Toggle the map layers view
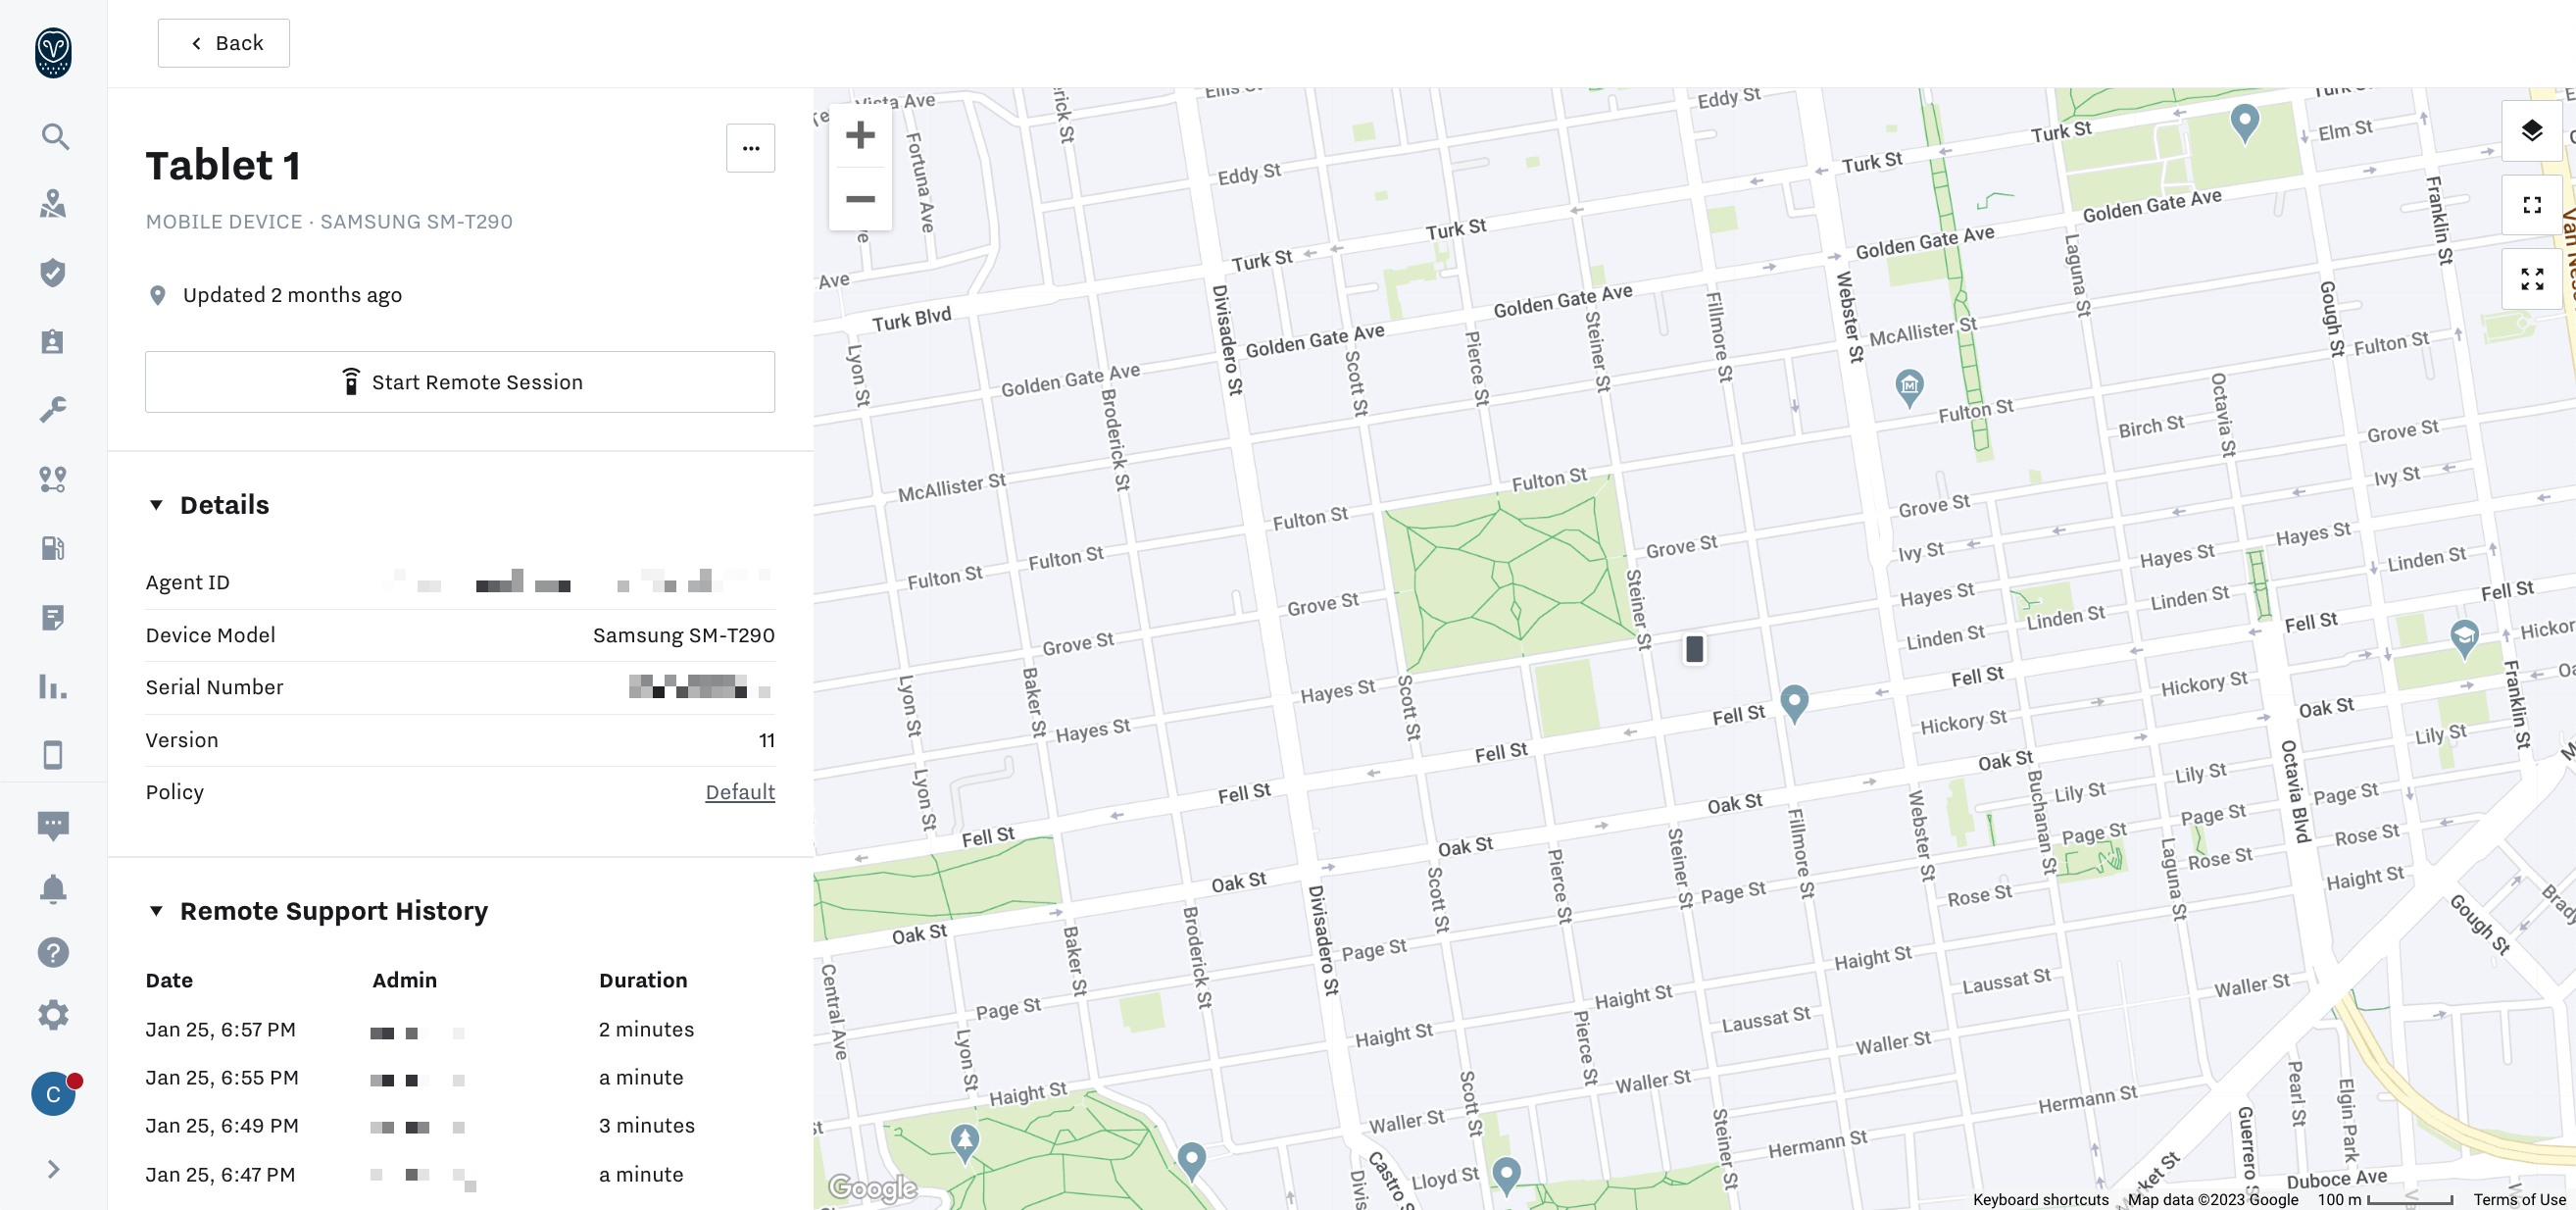Screen dimensions: 2576x1210 [x=2532, y=130]
